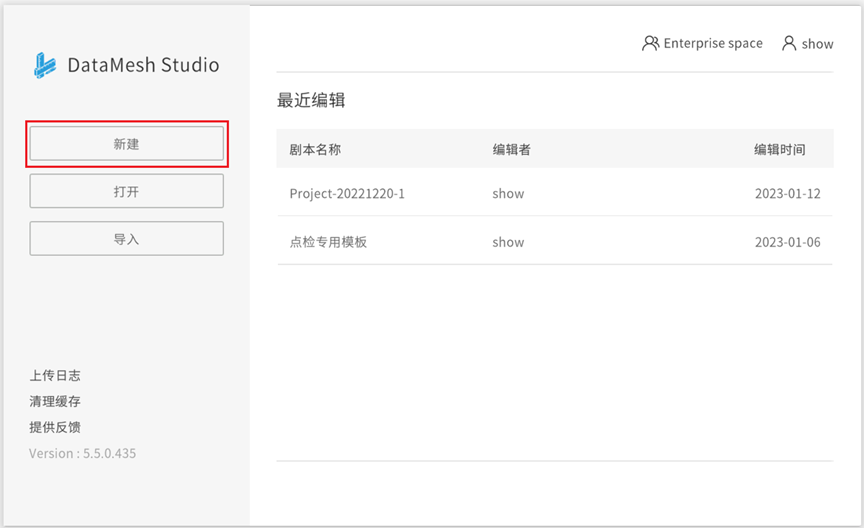
Task: Upload logs via 上传日志
Action: point(55,375)
